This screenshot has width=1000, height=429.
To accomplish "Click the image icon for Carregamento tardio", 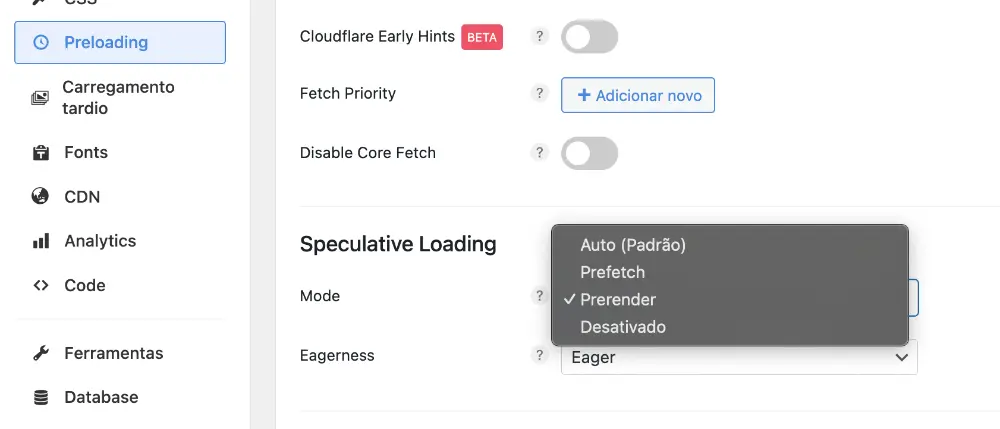I will [x=40, y=98].
